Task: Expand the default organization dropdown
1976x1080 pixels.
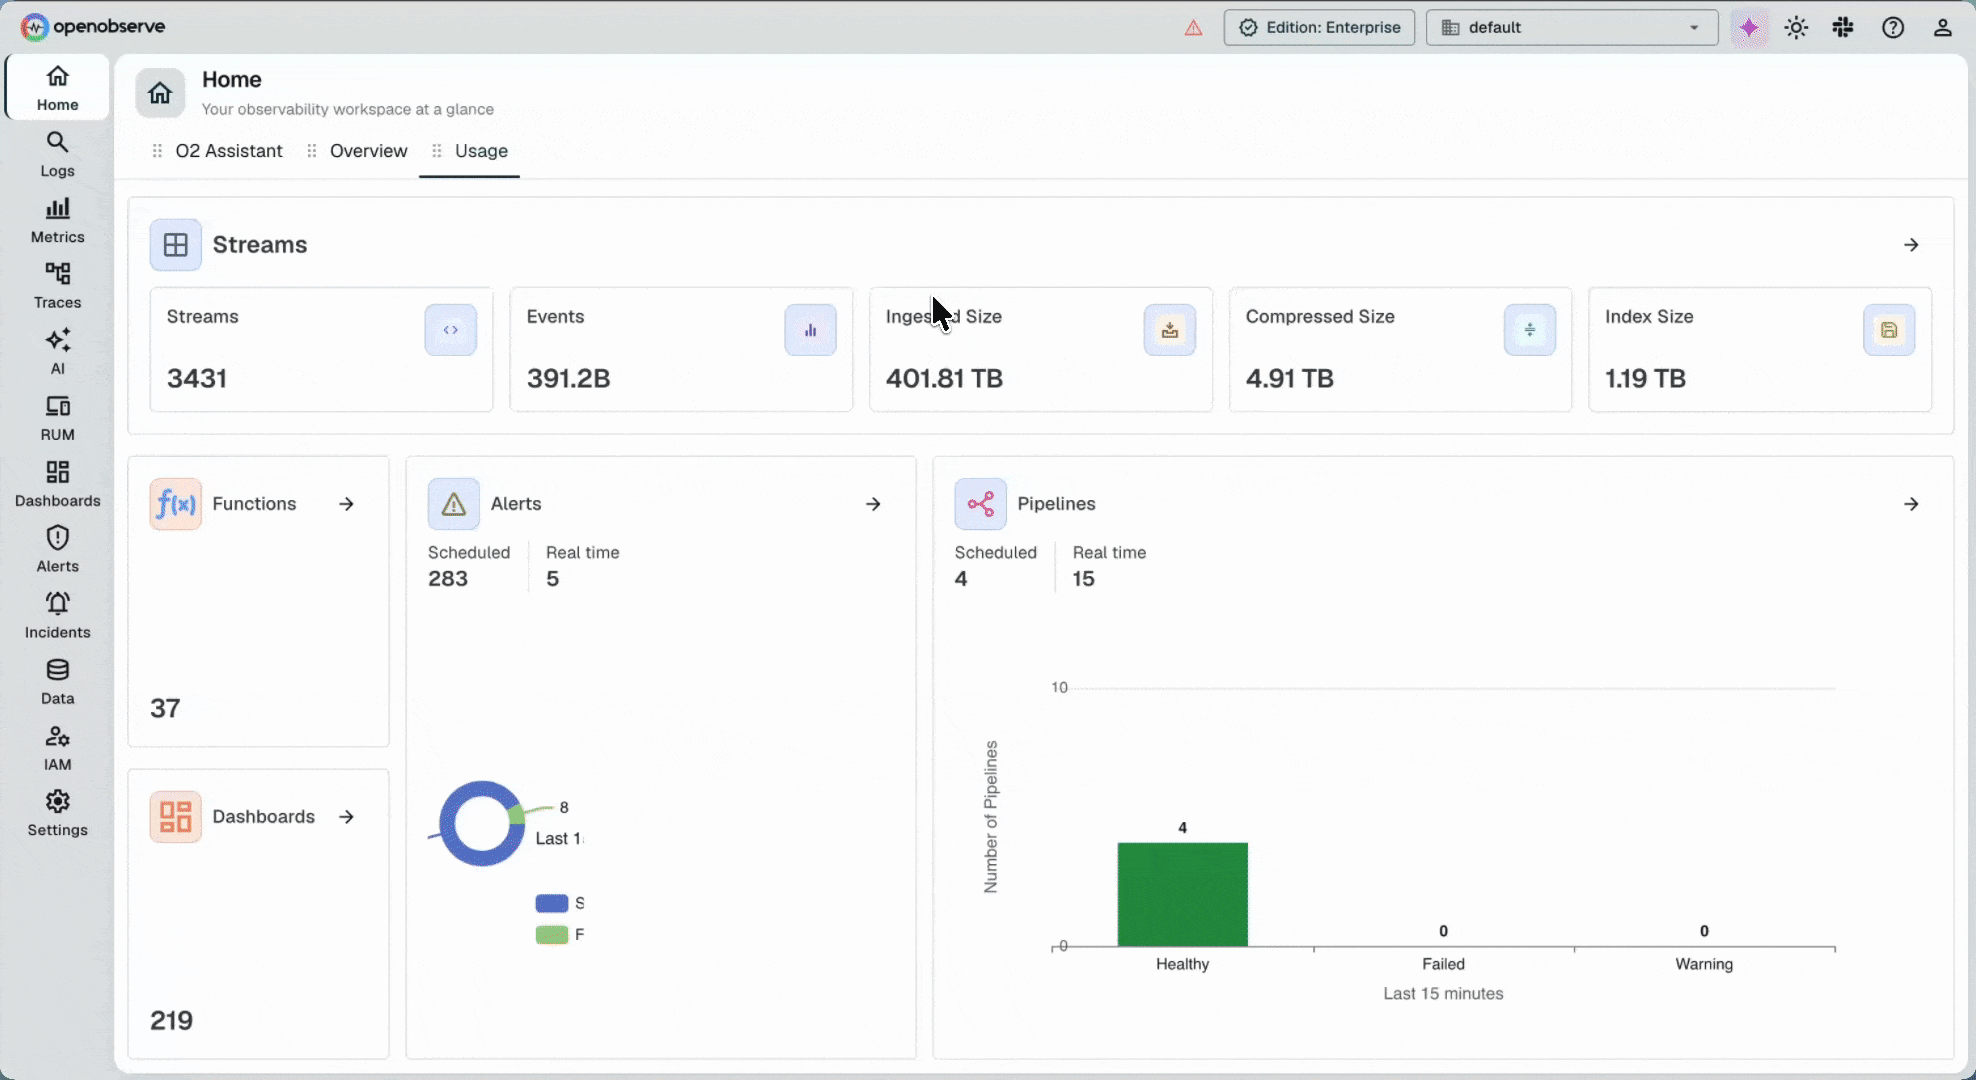Action: (x=1572, y=28)
